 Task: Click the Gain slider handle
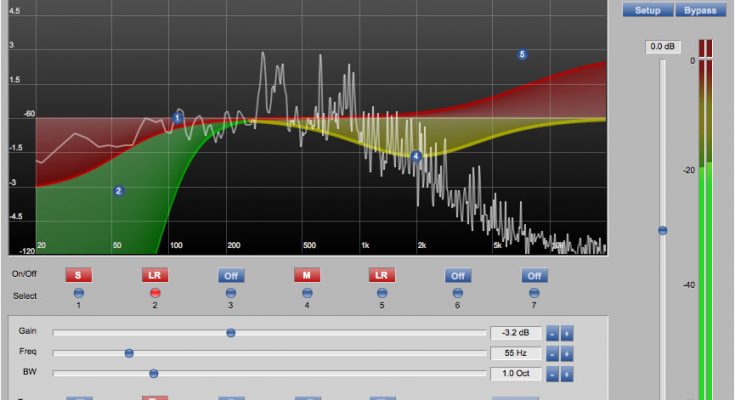coord(230,333)
